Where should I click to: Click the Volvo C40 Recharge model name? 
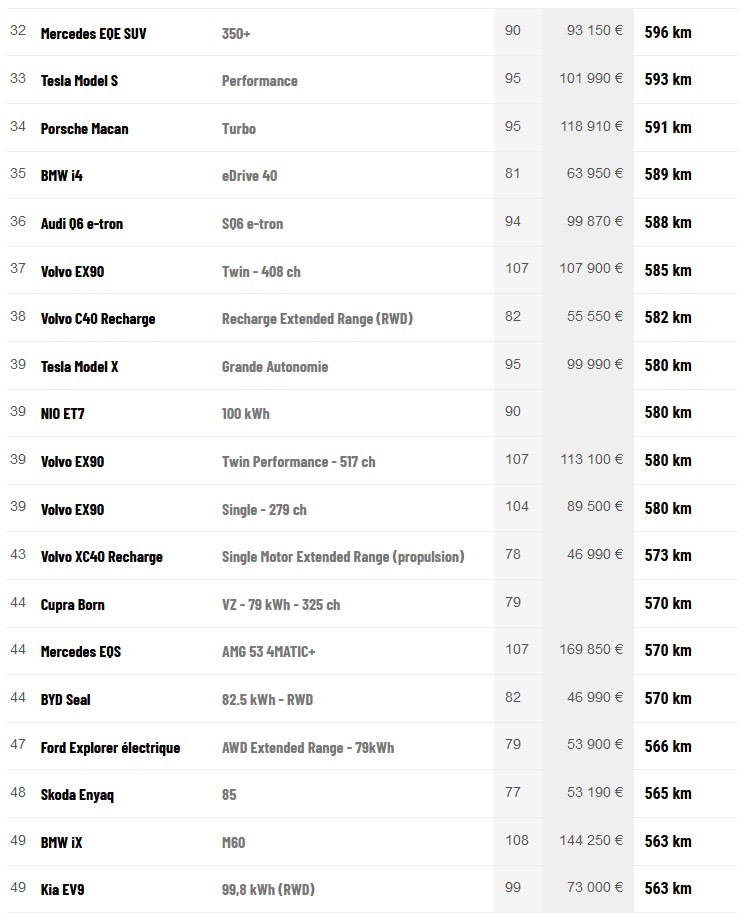click(x=97, y=319)
